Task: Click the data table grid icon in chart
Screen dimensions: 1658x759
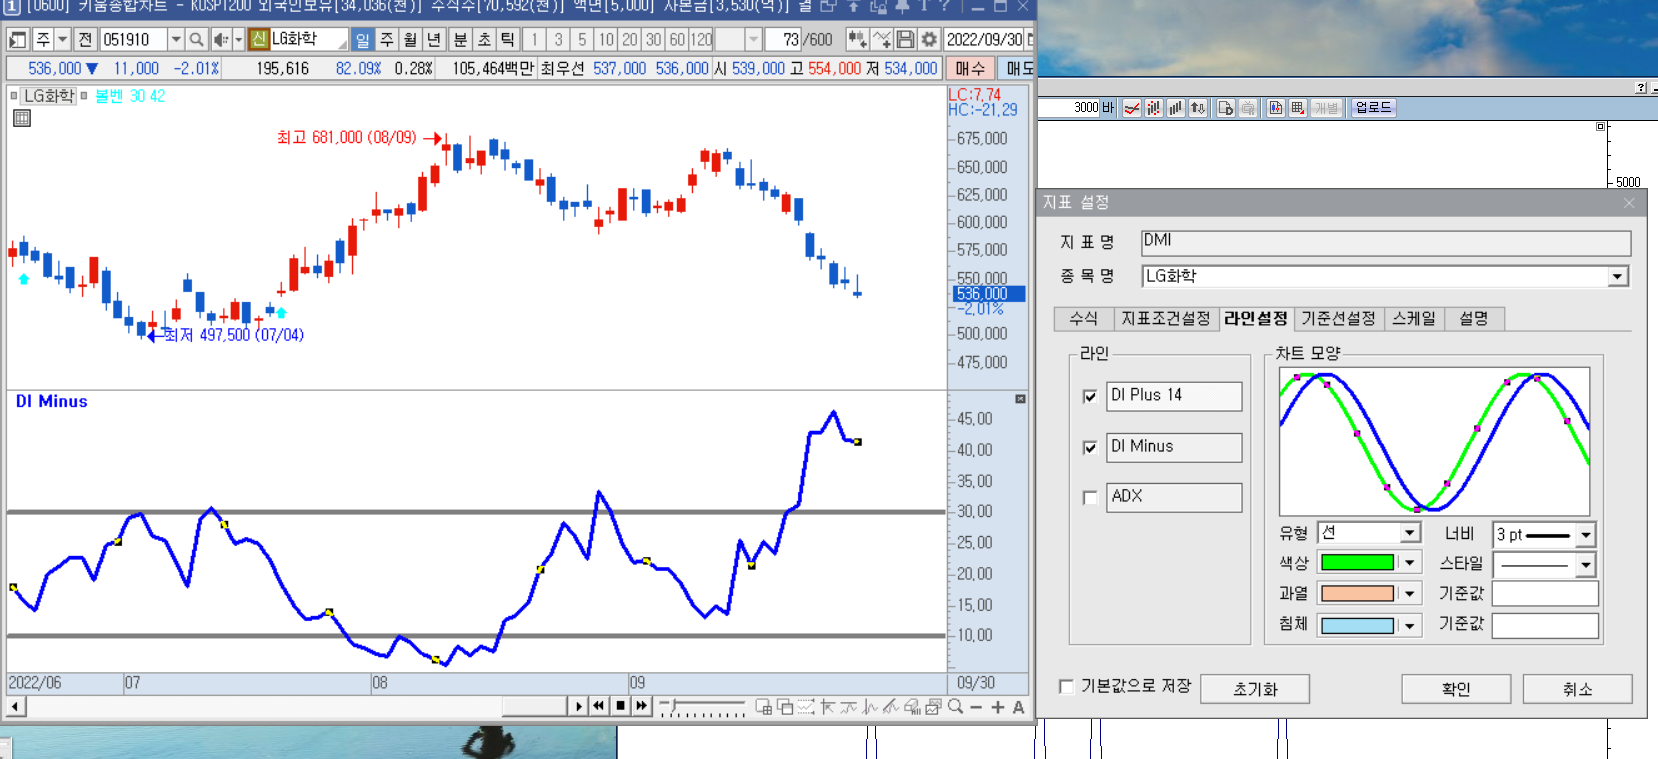Action: point(22,118)
